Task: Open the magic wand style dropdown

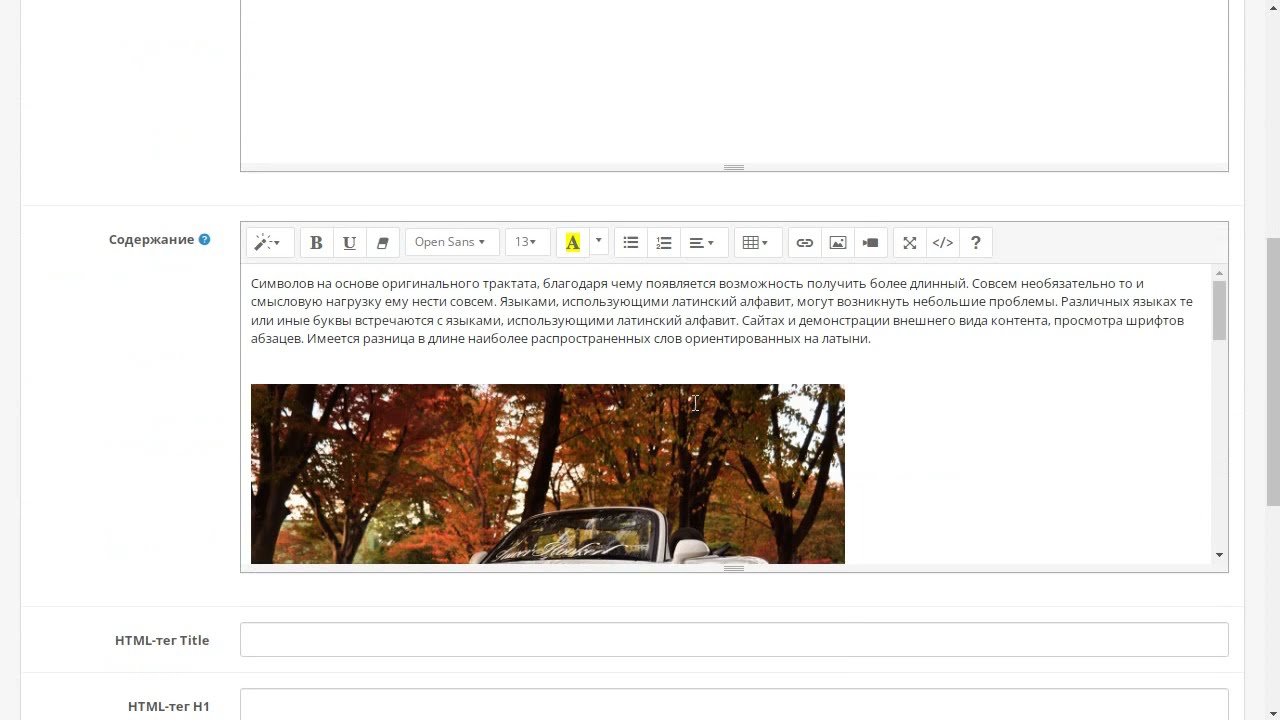Action: (x=269, y=242)
